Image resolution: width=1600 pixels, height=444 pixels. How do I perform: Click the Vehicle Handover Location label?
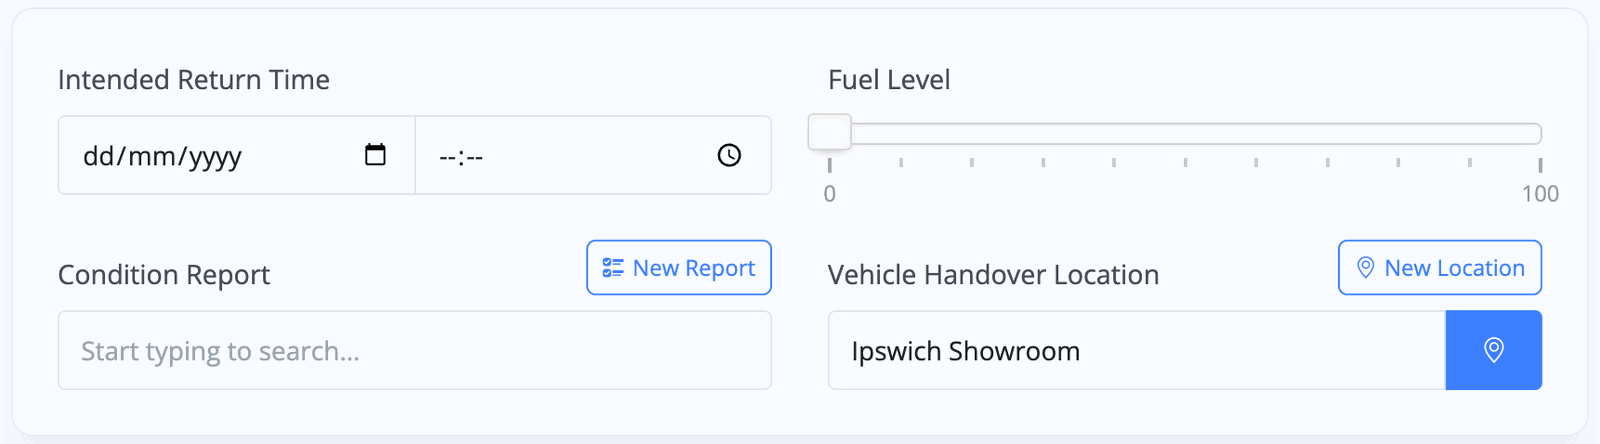(x=993, y=275)
